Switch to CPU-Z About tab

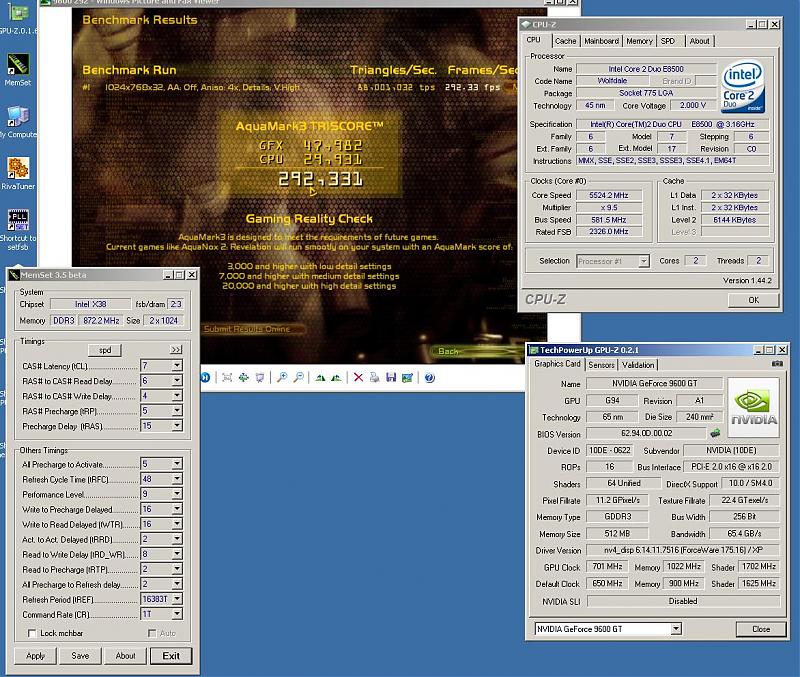click(x=699, y=41)
